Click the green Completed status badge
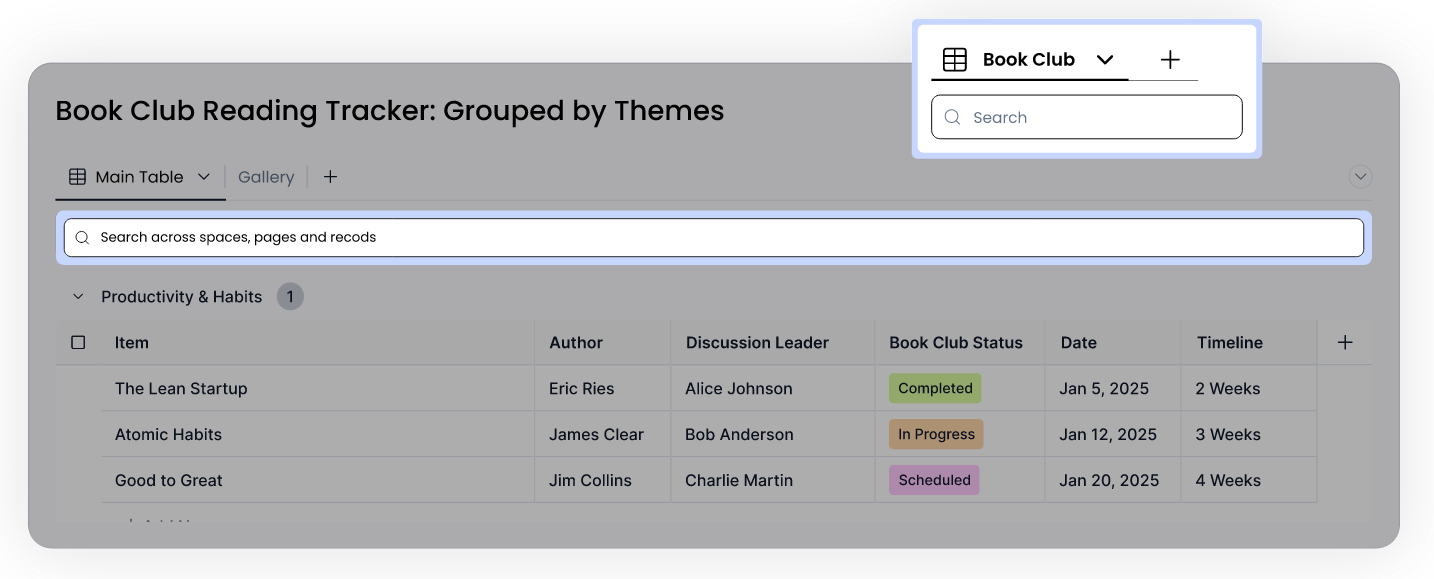The width and height of the screenshot is (1434, 579). [935, 388]
